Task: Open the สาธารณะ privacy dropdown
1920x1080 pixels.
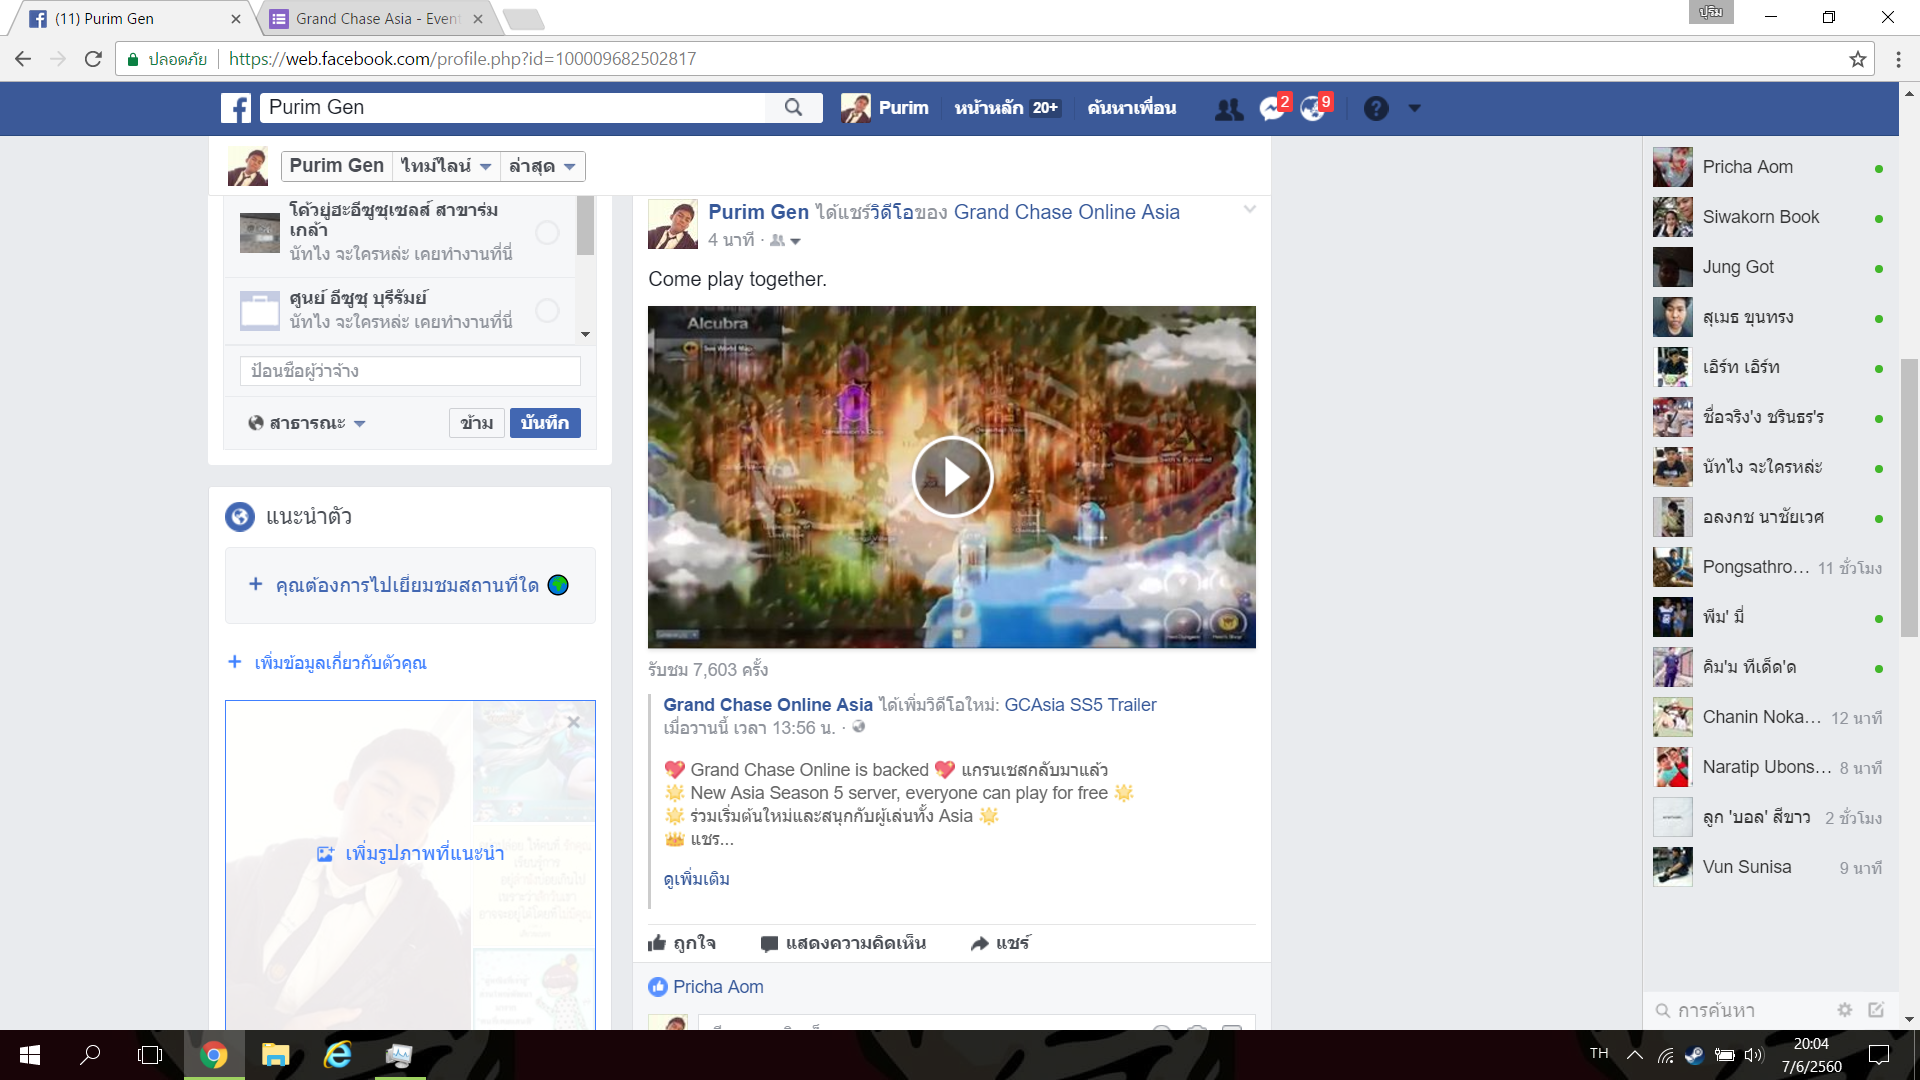Action: click(307, 423)
